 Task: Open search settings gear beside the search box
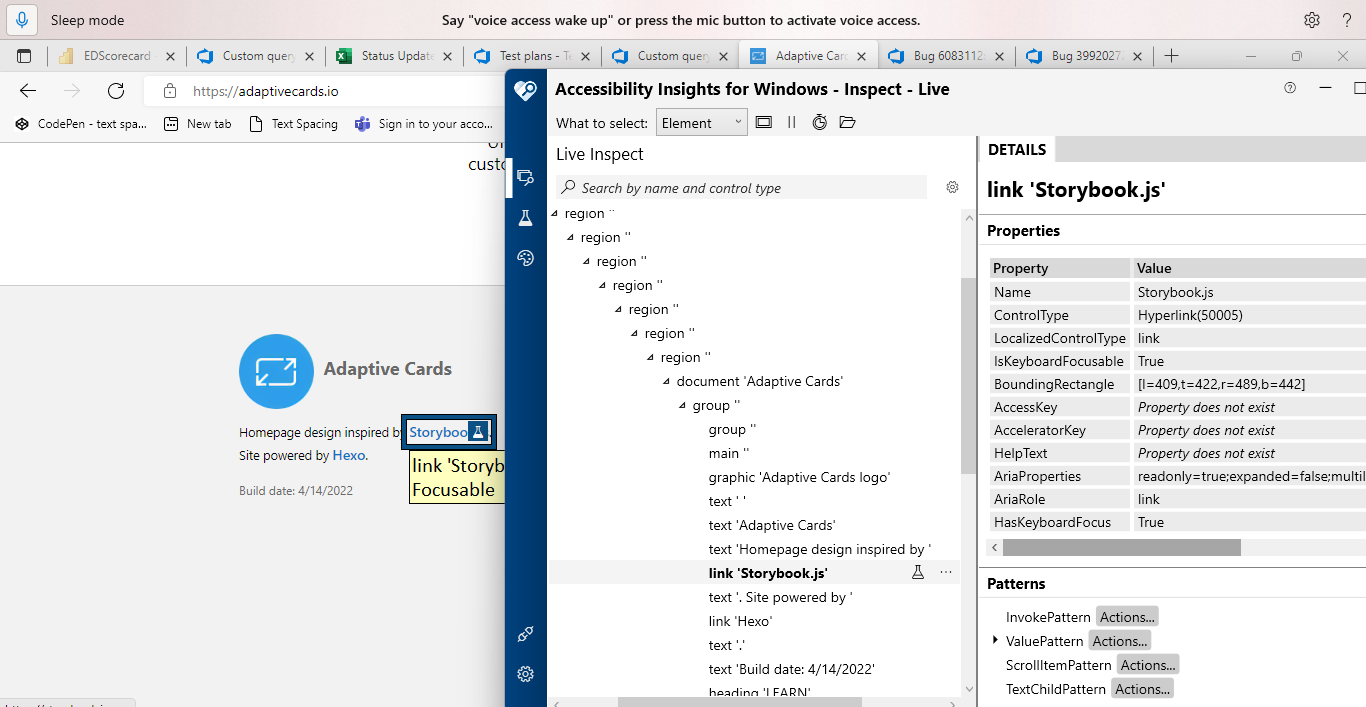952,187
